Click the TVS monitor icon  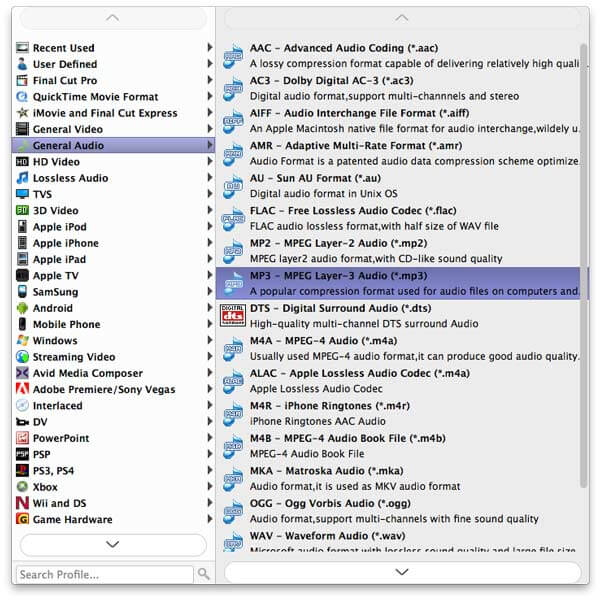pos(22,194)
